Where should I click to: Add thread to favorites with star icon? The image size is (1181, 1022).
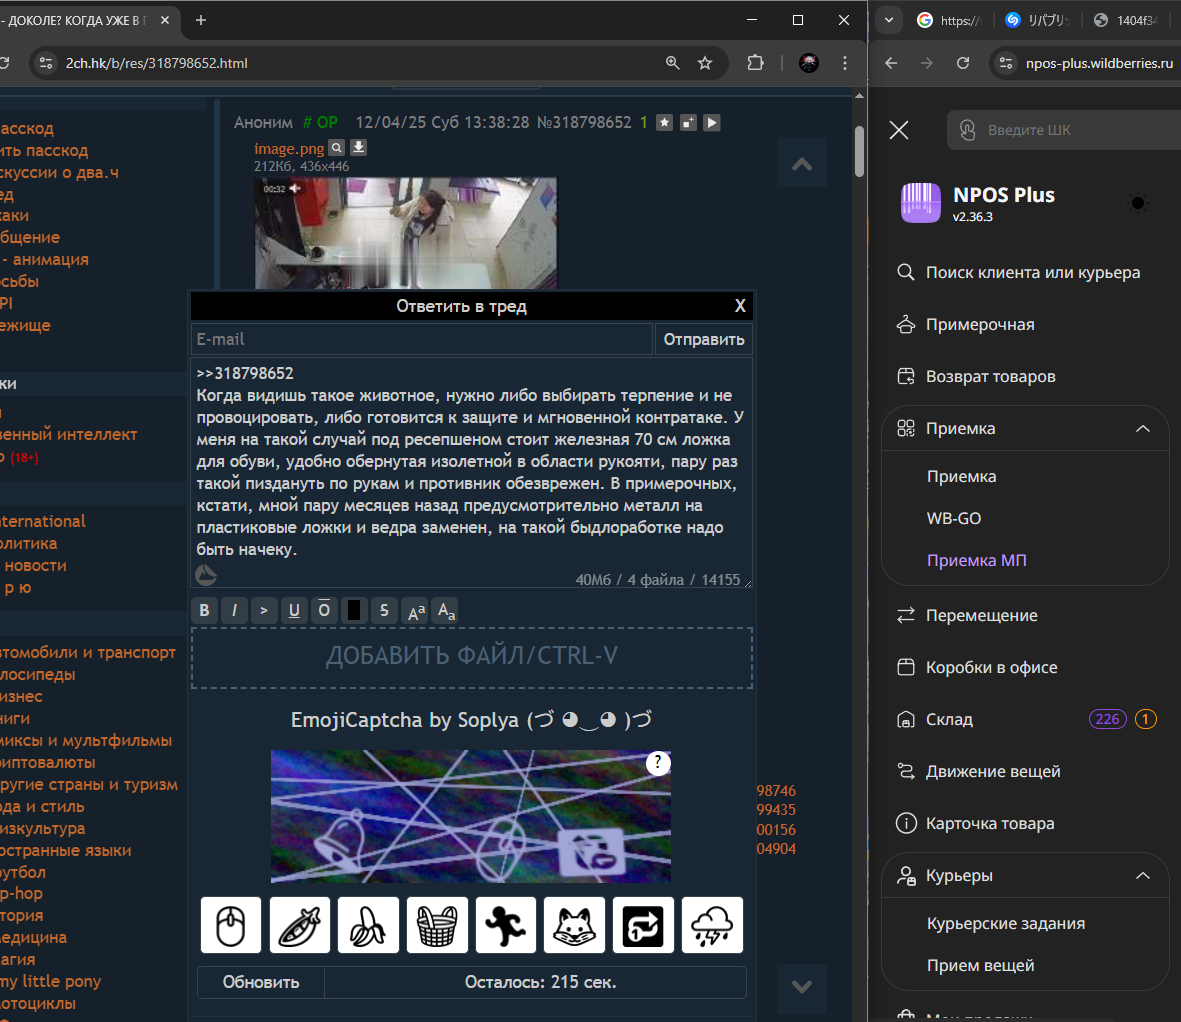click(664, 123)
